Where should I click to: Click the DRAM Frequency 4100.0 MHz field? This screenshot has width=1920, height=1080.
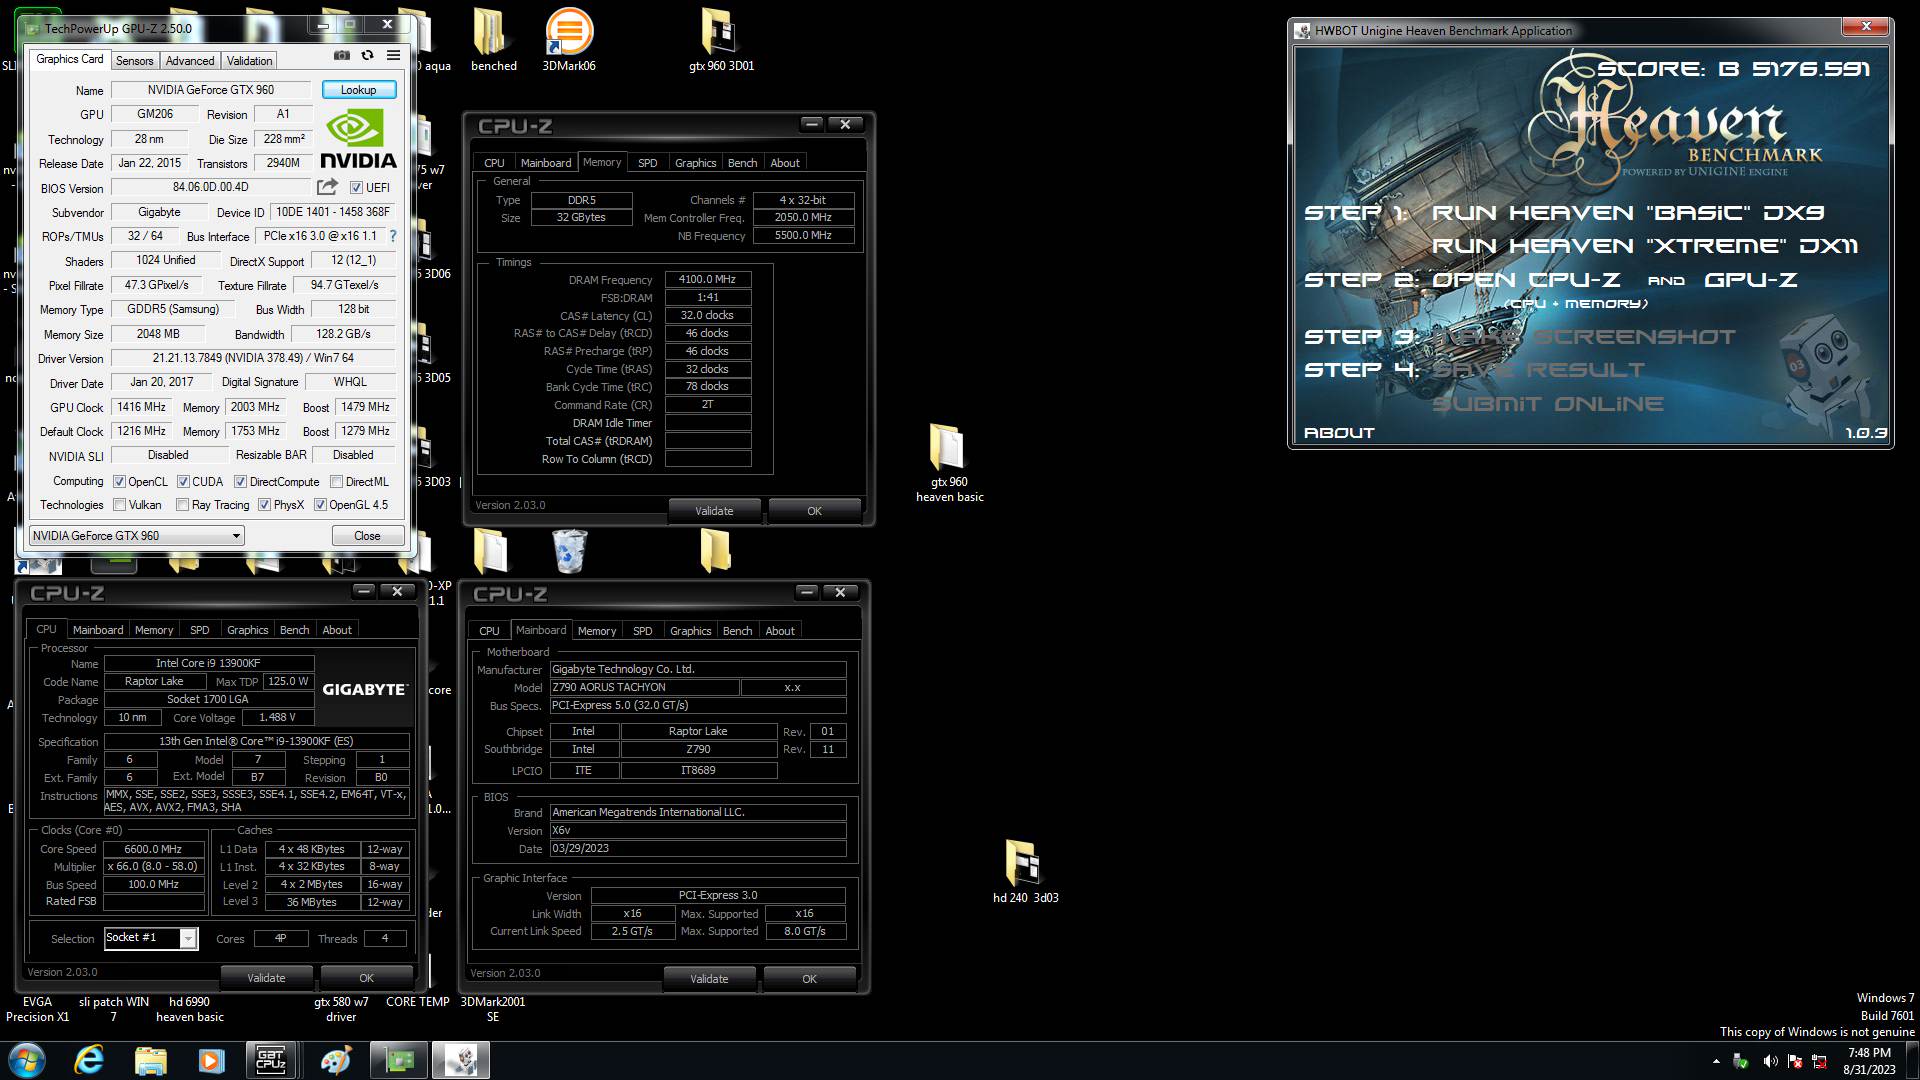[708, 280]
